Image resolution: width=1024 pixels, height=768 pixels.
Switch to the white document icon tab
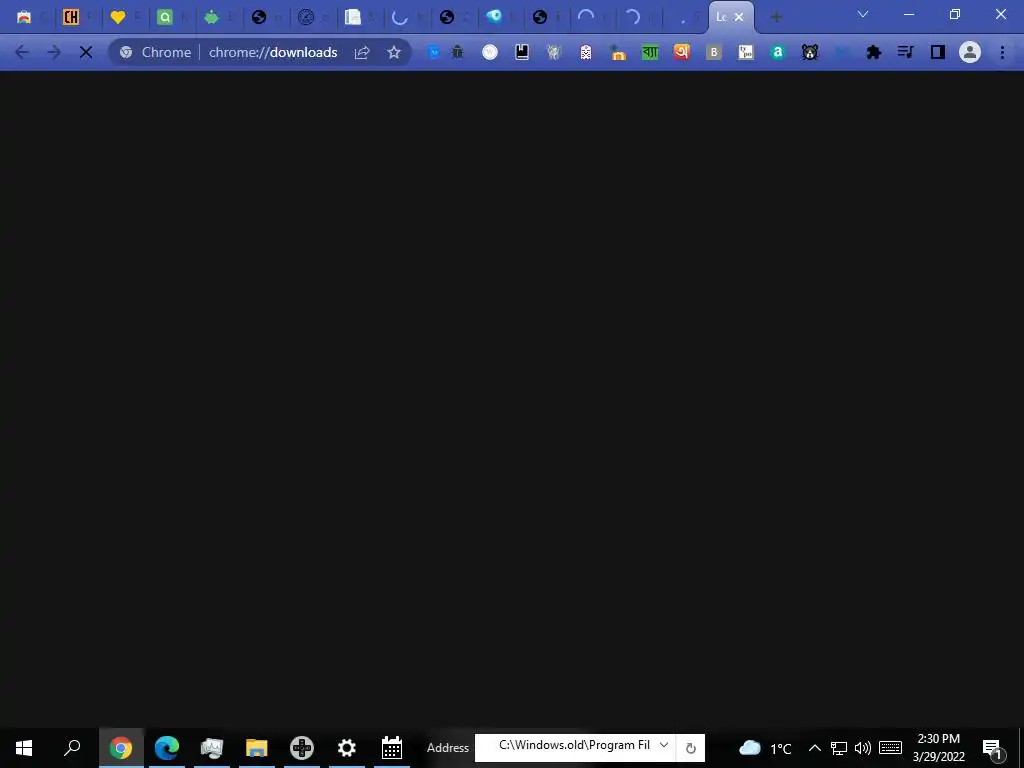pyautogui.click(x=353, y=17)
